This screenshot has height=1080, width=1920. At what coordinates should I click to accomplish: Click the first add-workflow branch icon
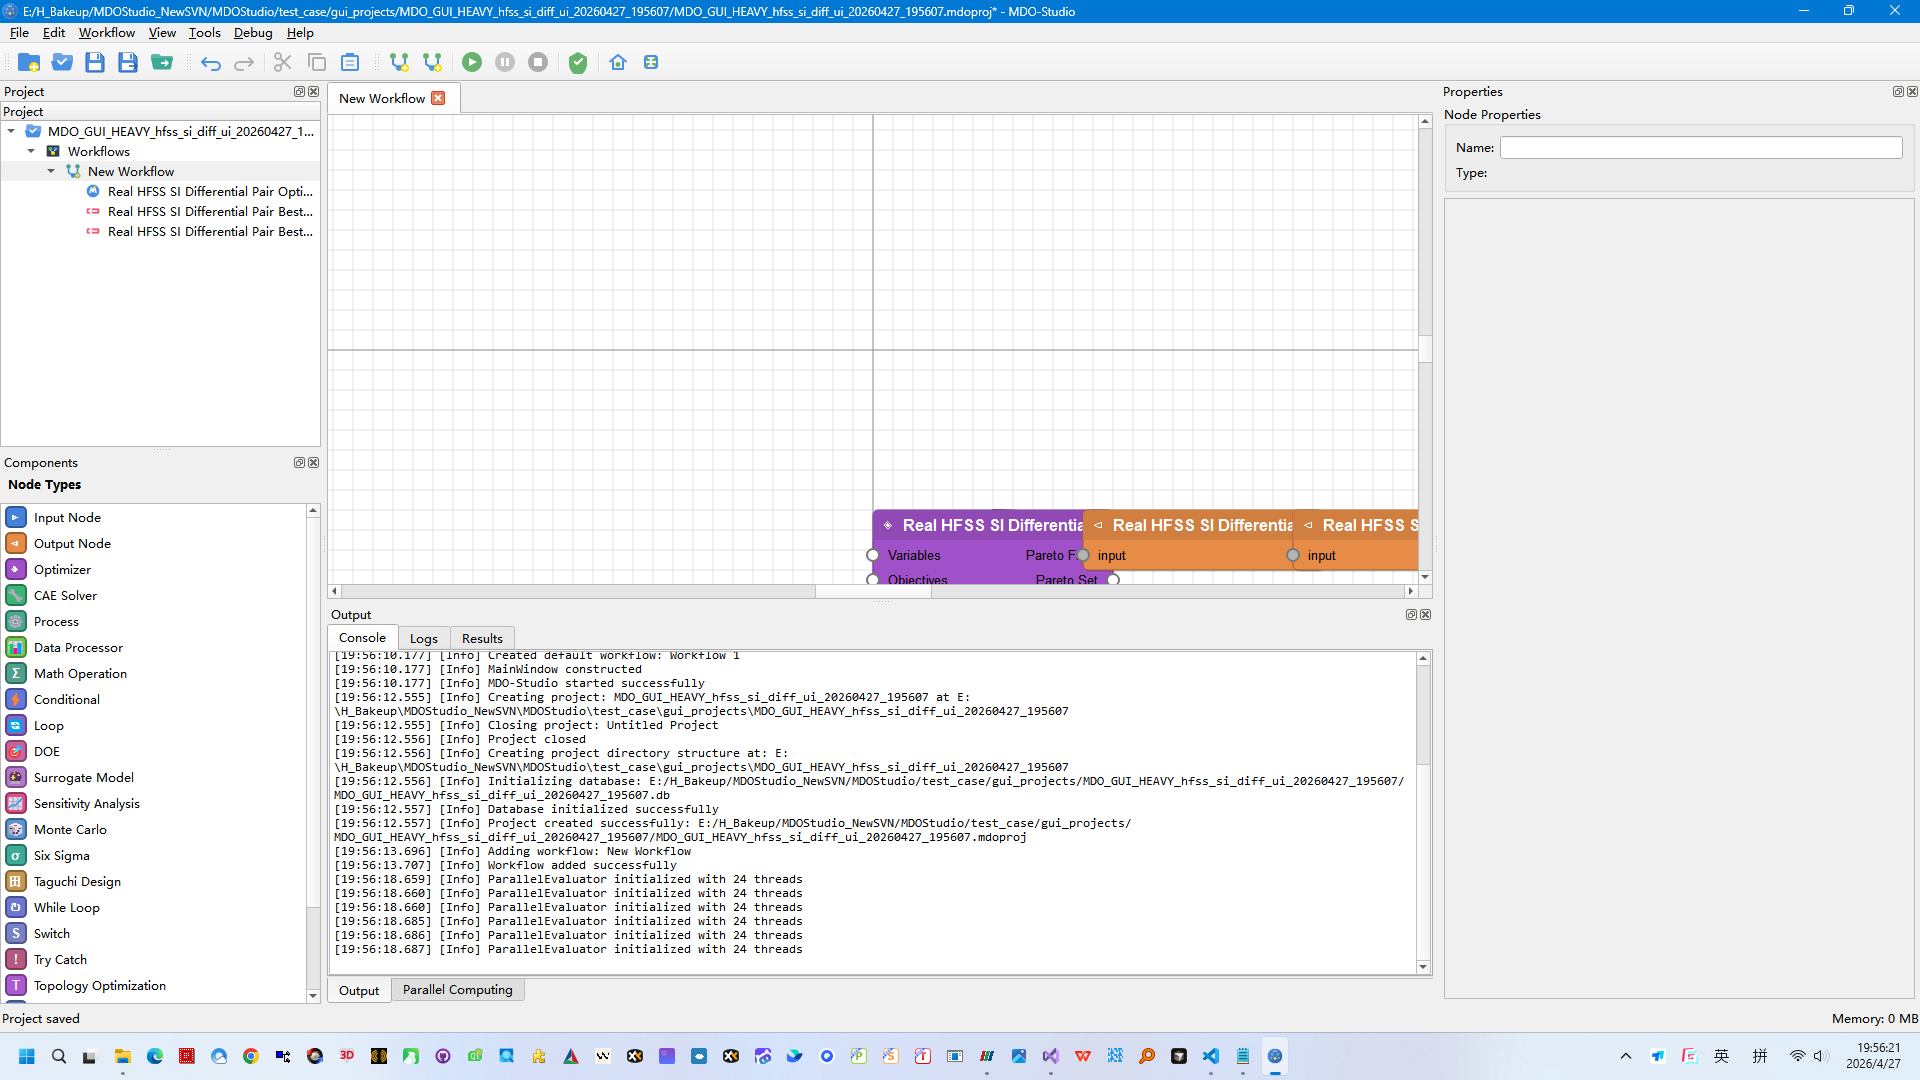(x=399, y=62)
